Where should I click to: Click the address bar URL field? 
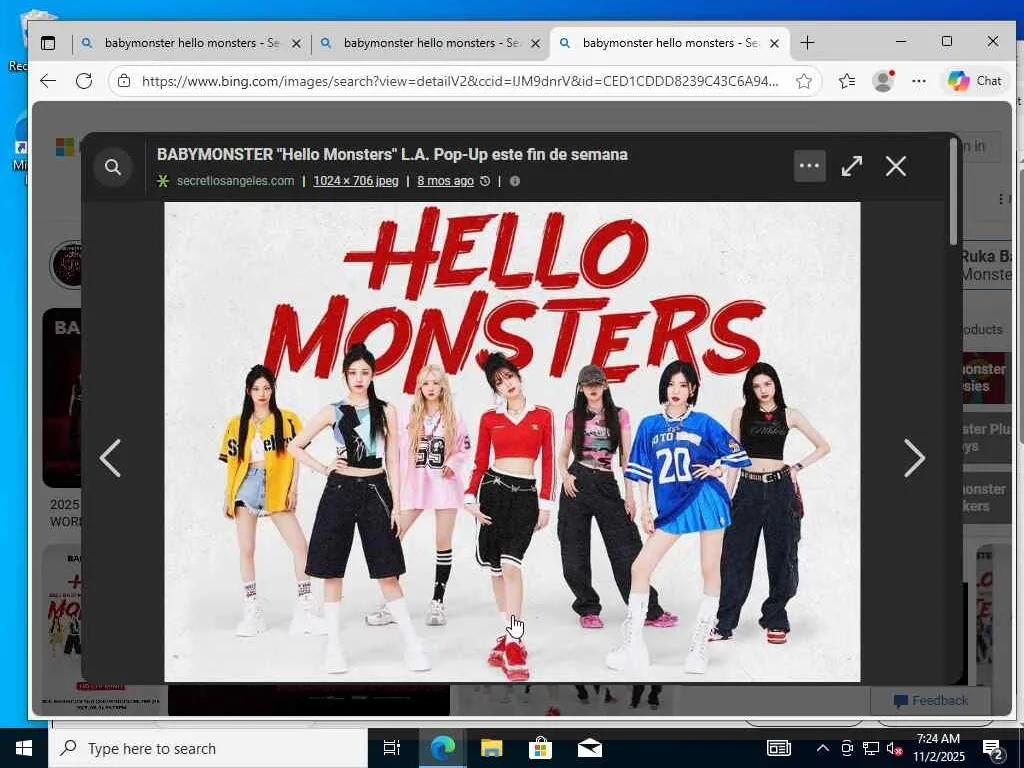click(460, 81)
